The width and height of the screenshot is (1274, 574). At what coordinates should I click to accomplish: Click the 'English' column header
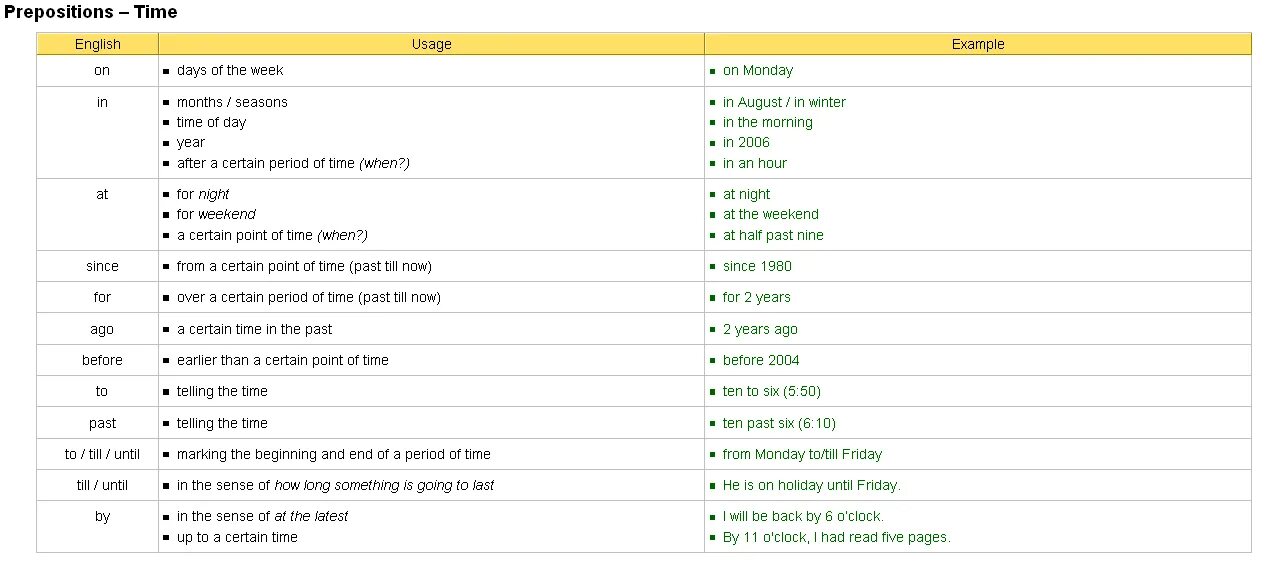pos(98,44)
